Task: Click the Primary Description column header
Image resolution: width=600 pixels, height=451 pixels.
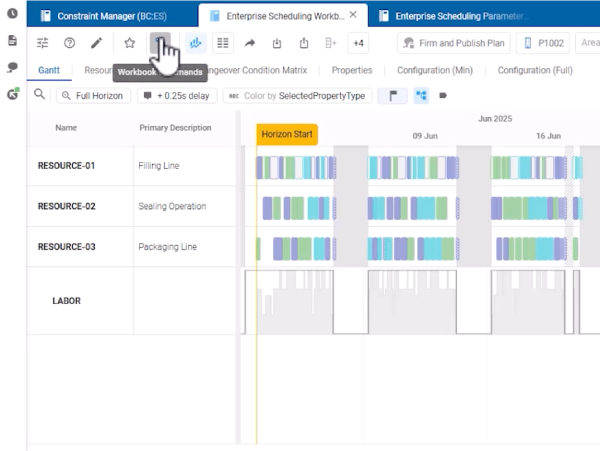Action: click(x=175, y=128)
